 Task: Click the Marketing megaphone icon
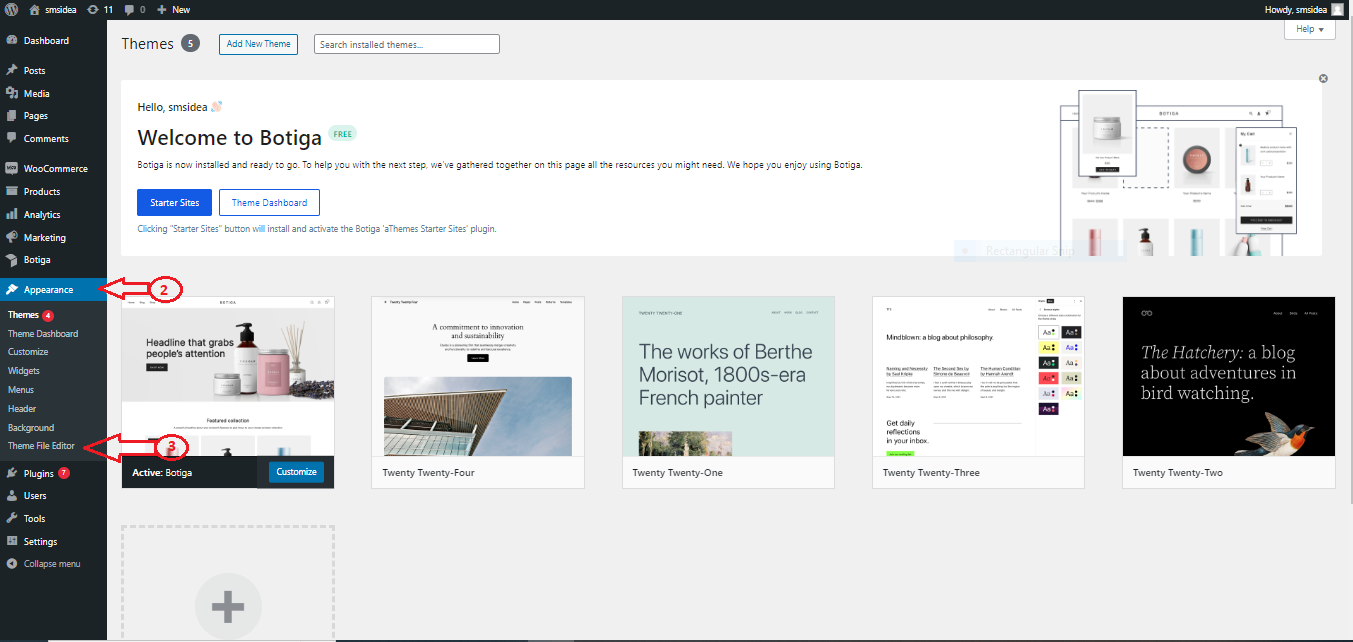[11, 237]
